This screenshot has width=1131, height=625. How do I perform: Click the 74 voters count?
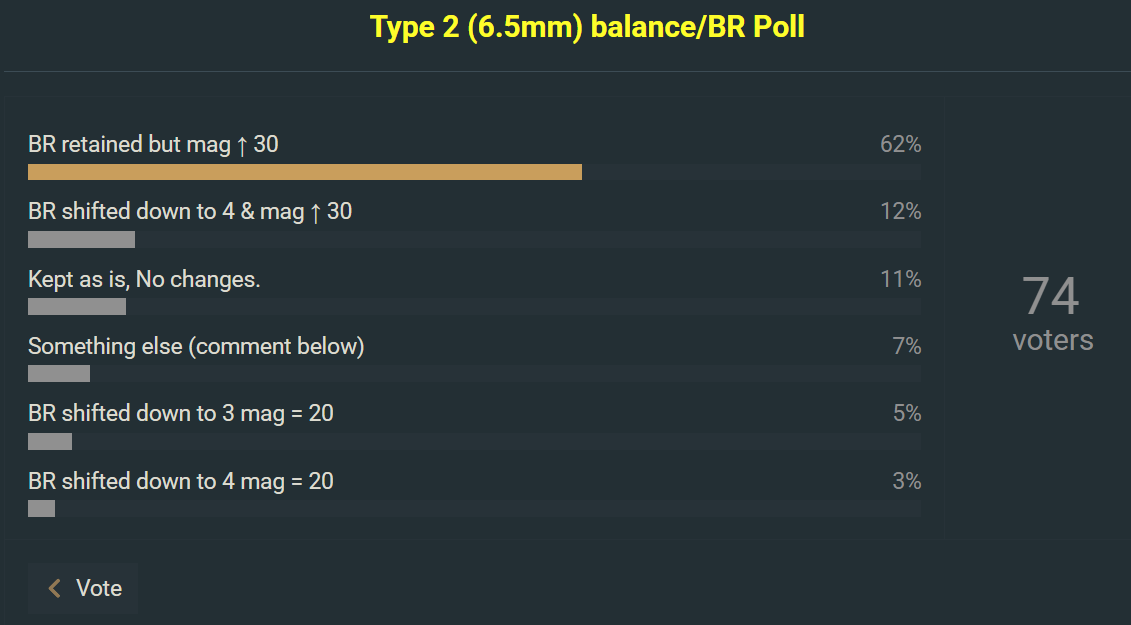pyautogui.click(x=1052, y=313)
